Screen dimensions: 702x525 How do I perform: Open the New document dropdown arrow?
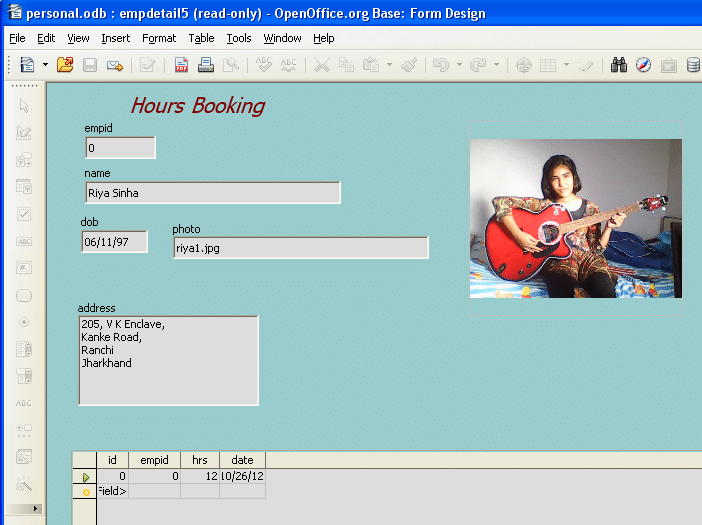point(45,65)
